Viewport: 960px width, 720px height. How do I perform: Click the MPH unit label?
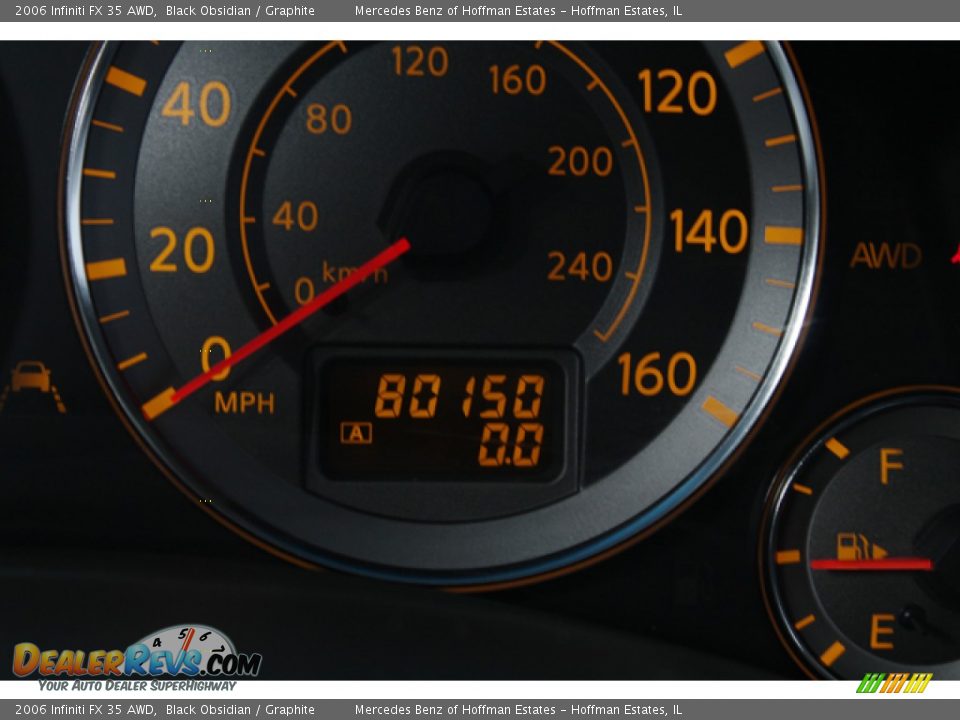point(244,403)
